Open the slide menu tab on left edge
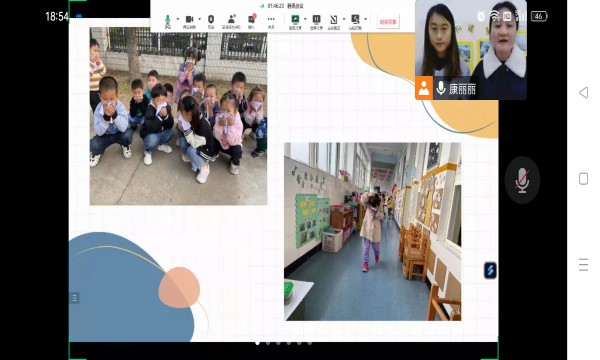The height and width of the screenshot is (360, 600). tap(74, 298)
